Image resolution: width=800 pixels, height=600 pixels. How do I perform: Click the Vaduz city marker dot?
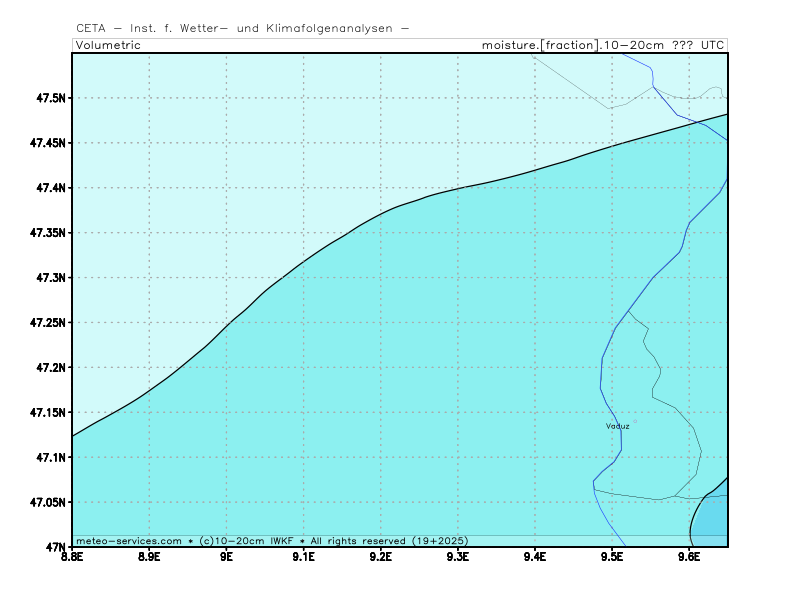[x=635, y=421]
